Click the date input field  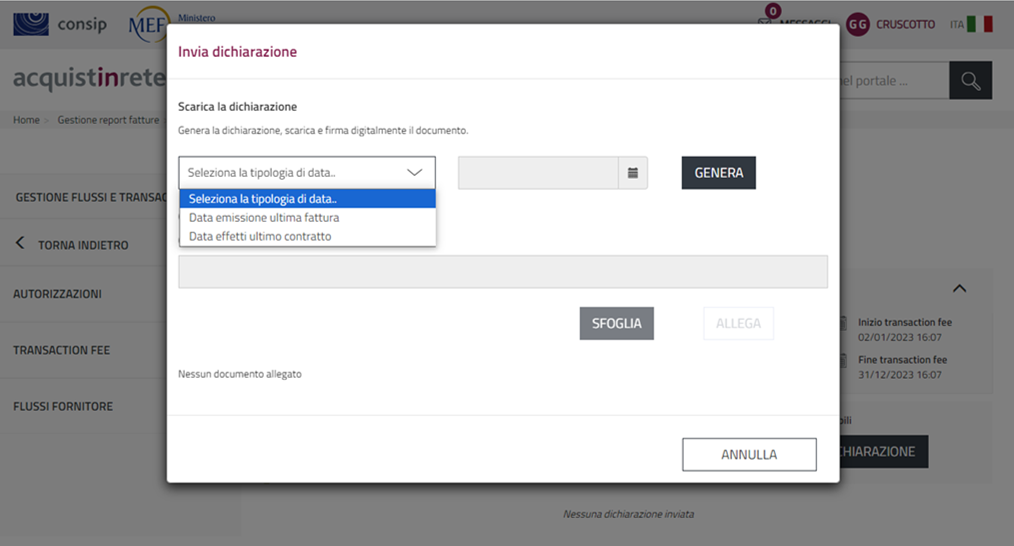pos(538,173)
